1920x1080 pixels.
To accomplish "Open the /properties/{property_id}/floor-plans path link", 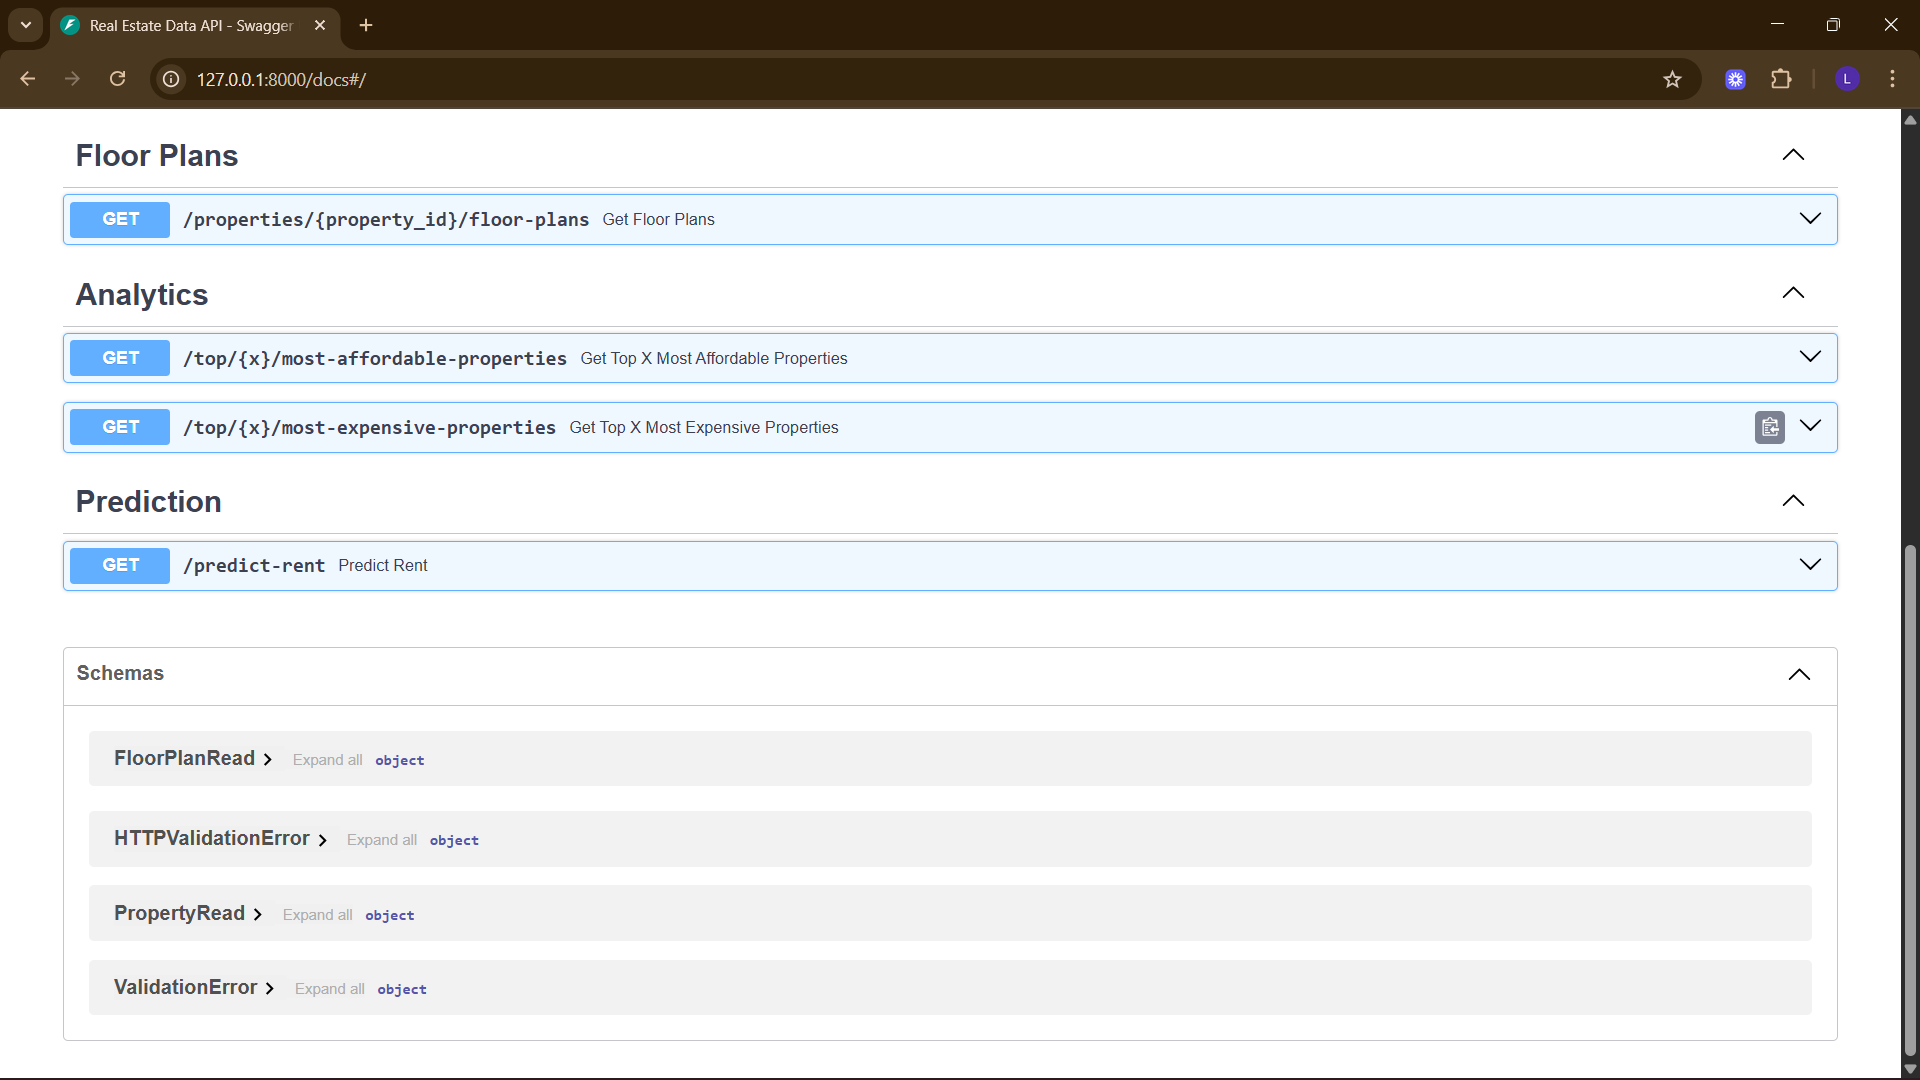I will tap(386, 219).
